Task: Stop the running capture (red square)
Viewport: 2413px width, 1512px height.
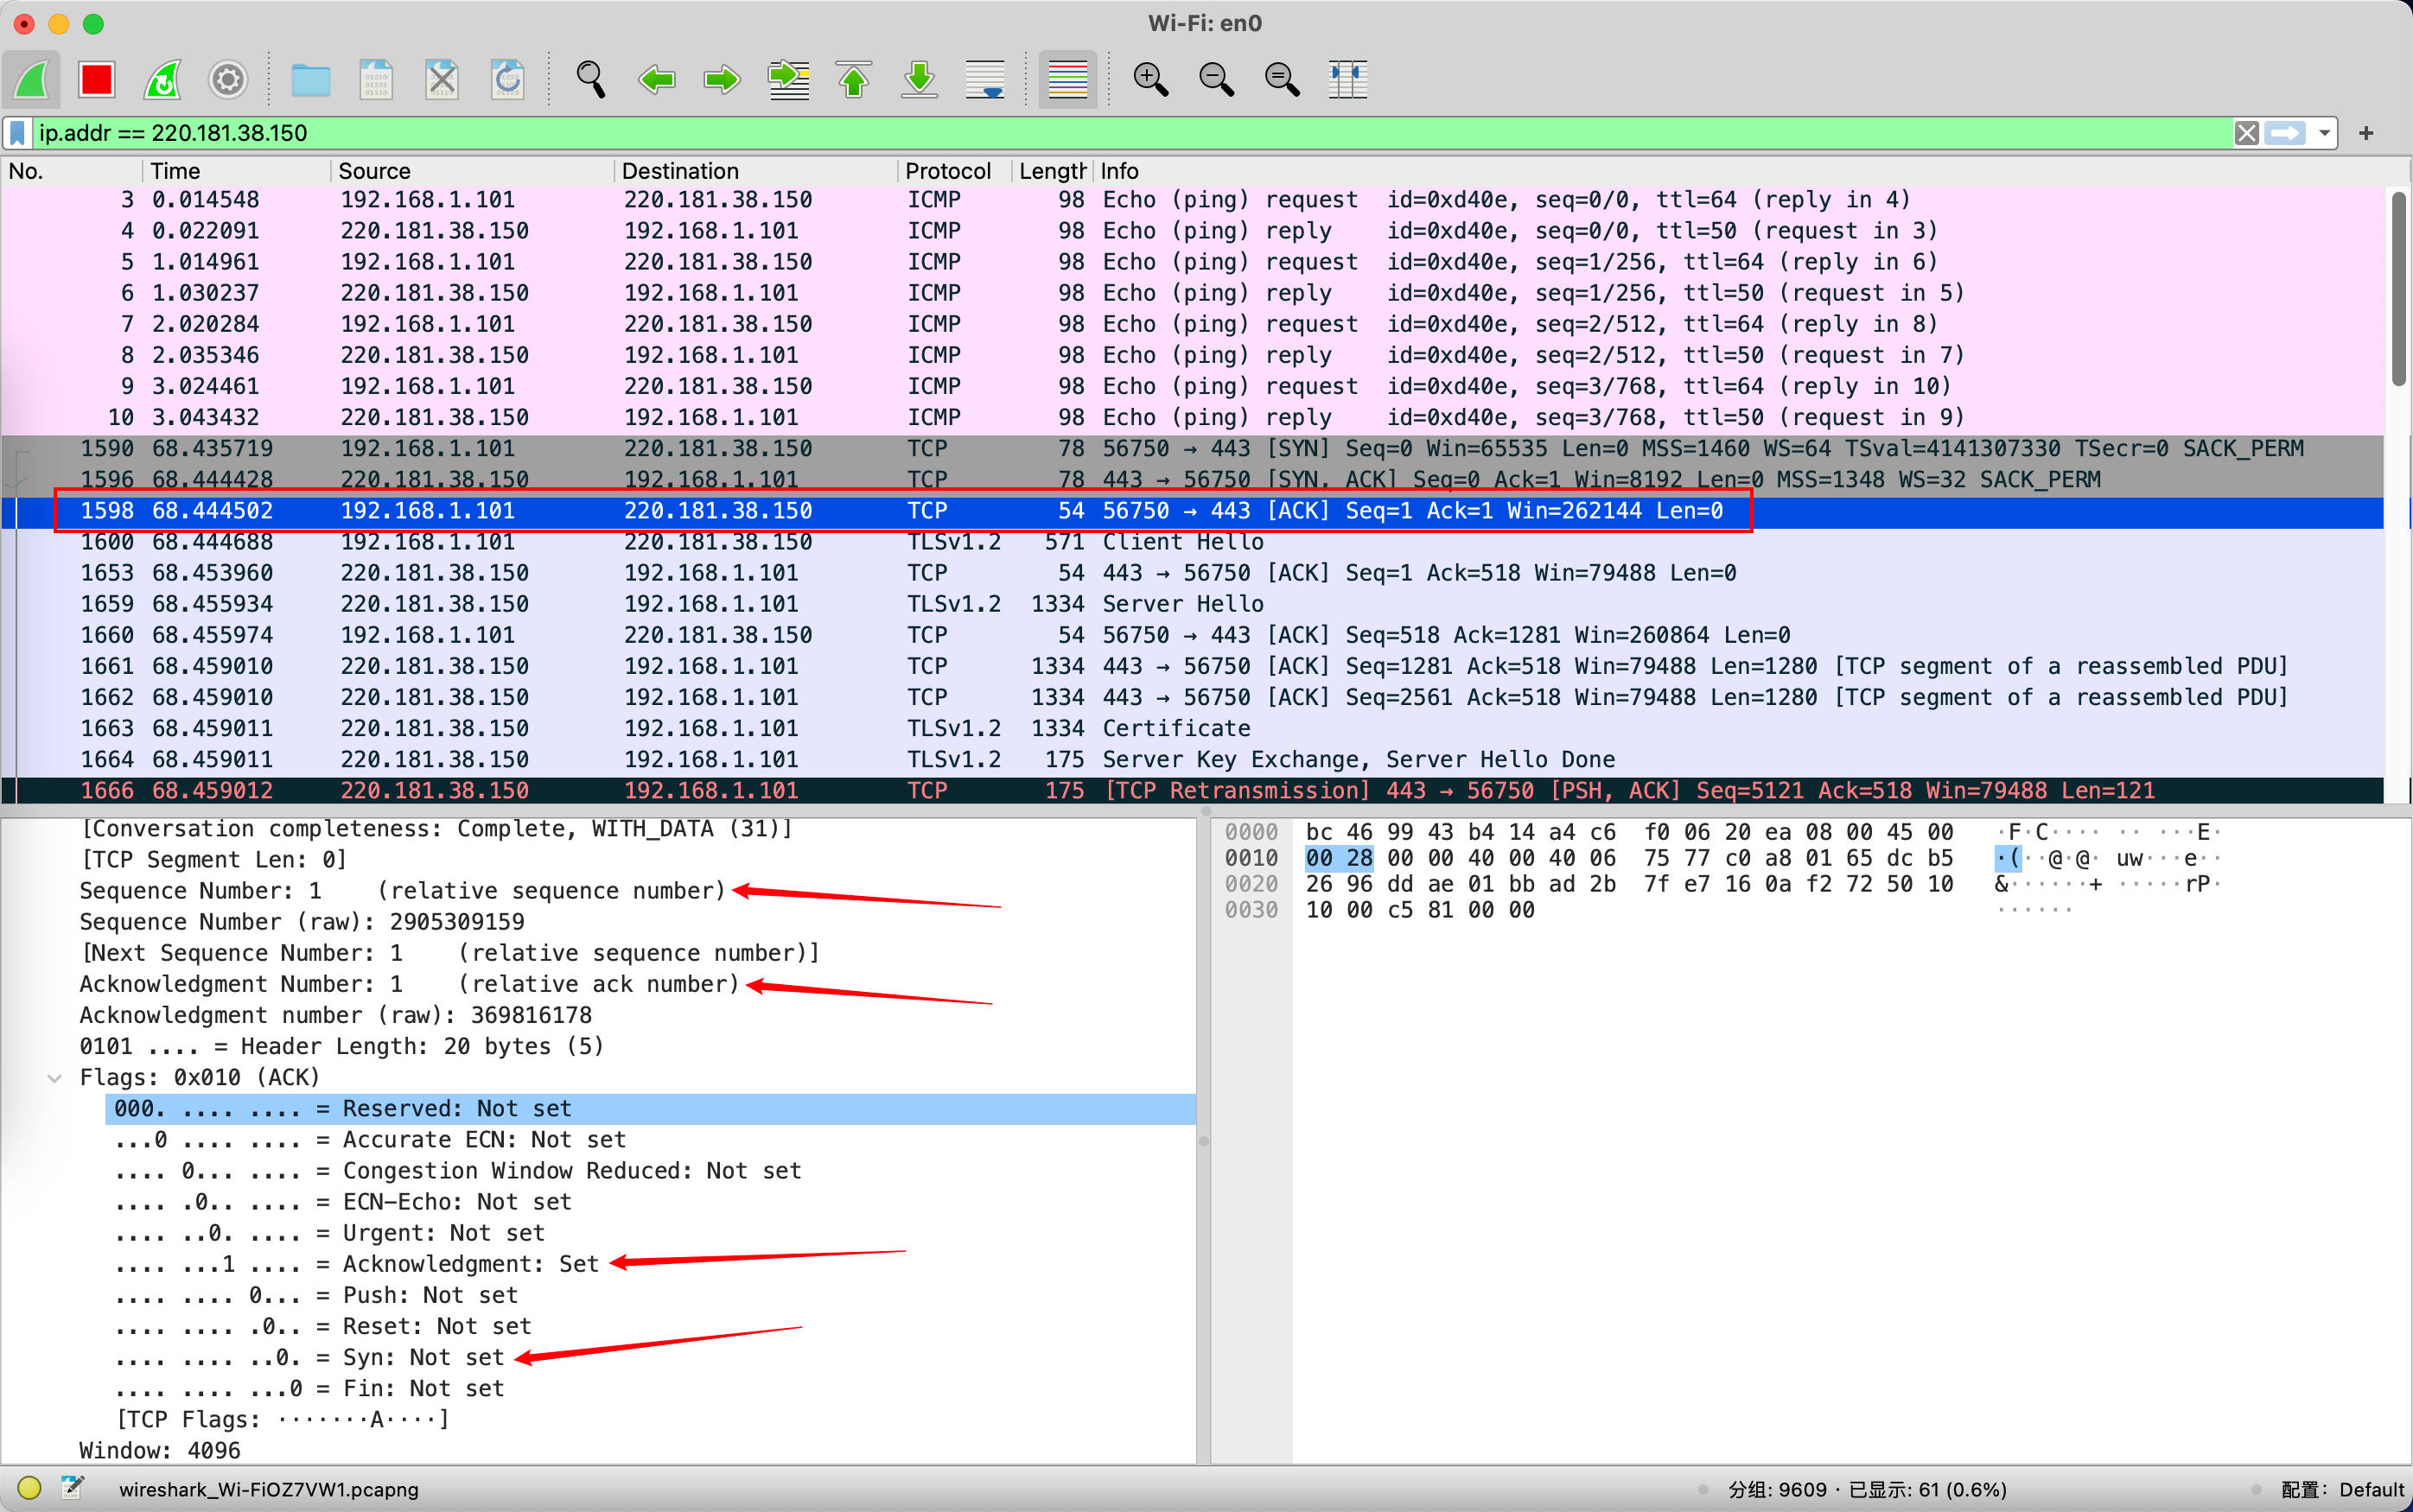Action: point(97,79)
